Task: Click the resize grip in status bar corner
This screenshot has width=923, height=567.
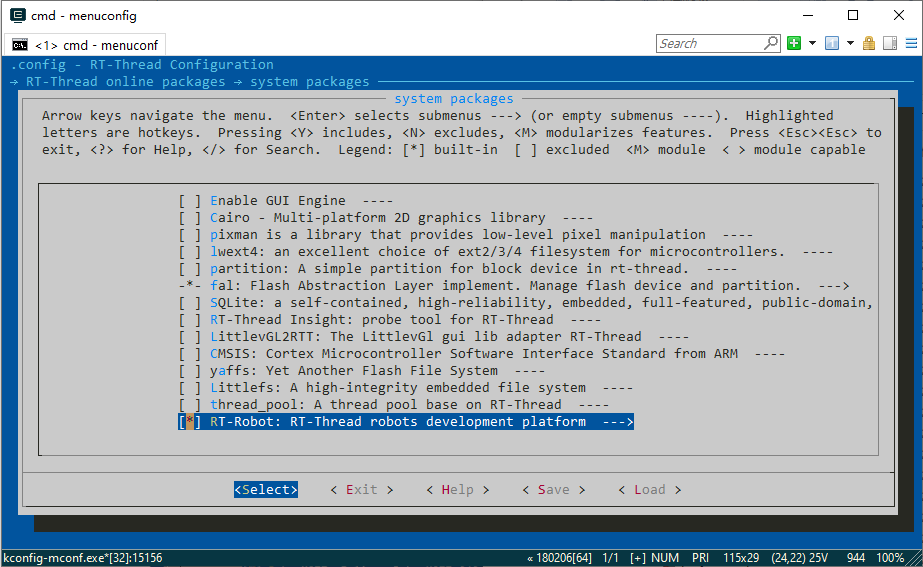Action: coord(915,559)
